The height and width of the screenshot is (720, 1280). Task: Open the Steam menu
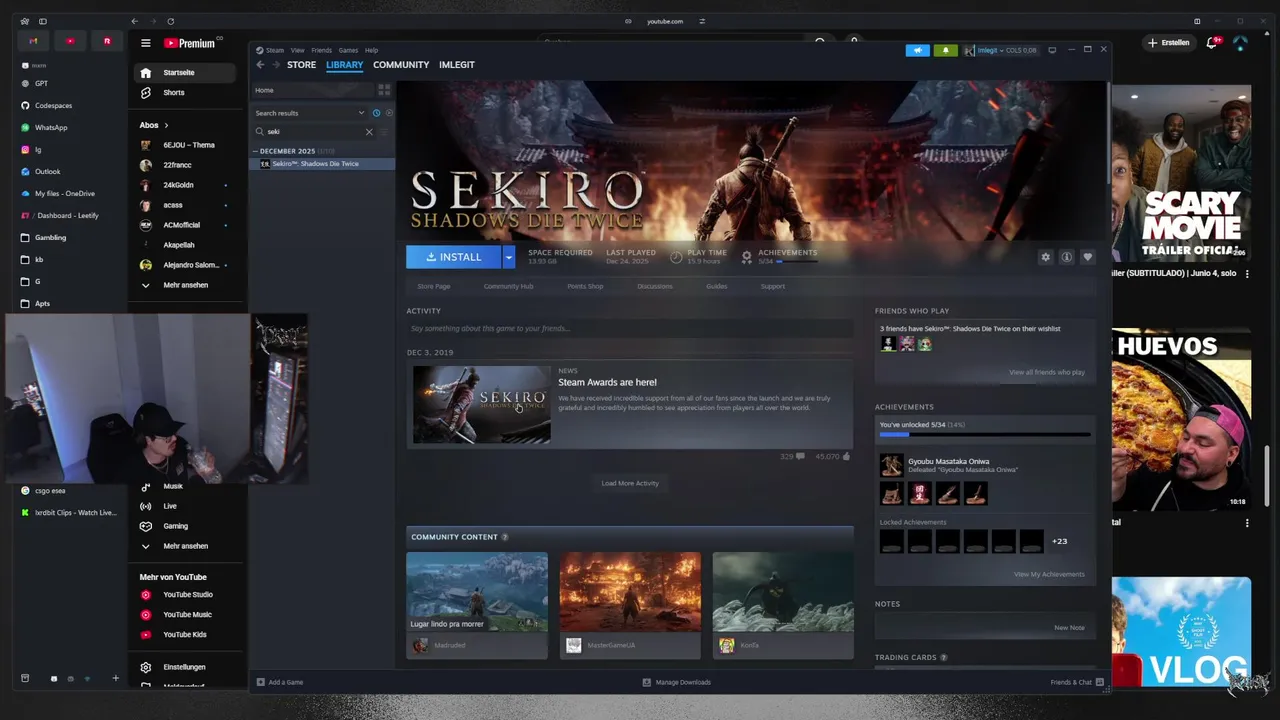coord(275,50)
